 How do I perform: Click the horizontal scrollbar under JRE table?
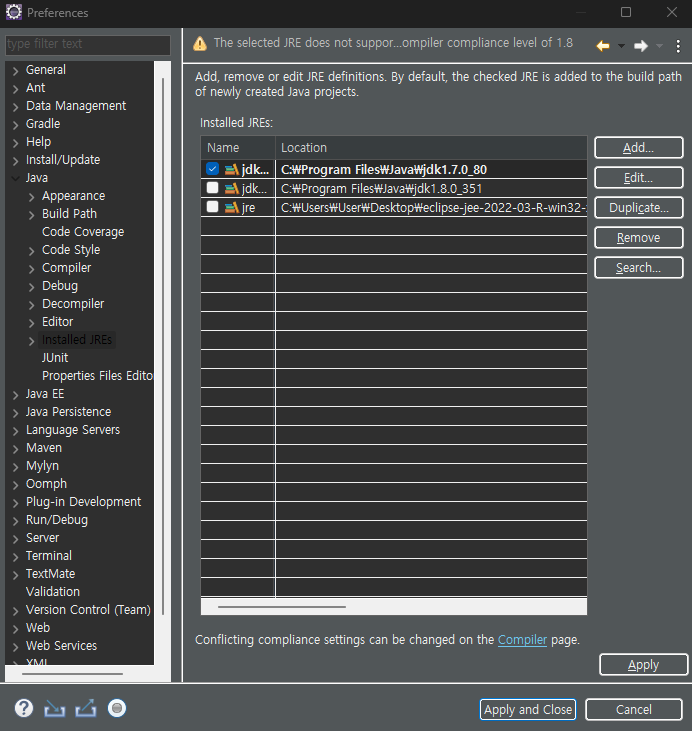(282, 607)
